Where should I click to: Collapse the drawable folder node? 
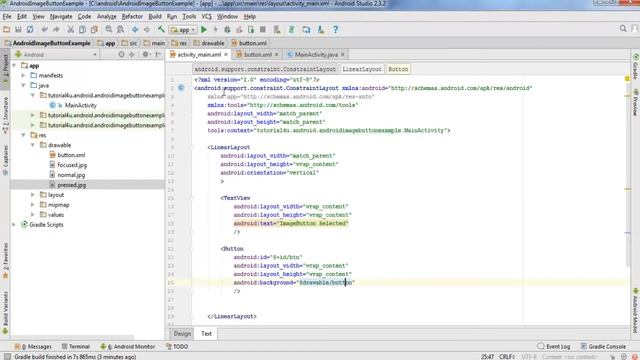[33, 145]
